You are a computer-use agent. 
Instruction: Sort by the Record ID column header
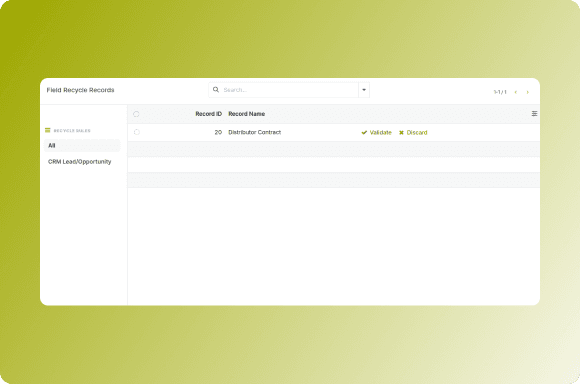[x=209, y=114]
